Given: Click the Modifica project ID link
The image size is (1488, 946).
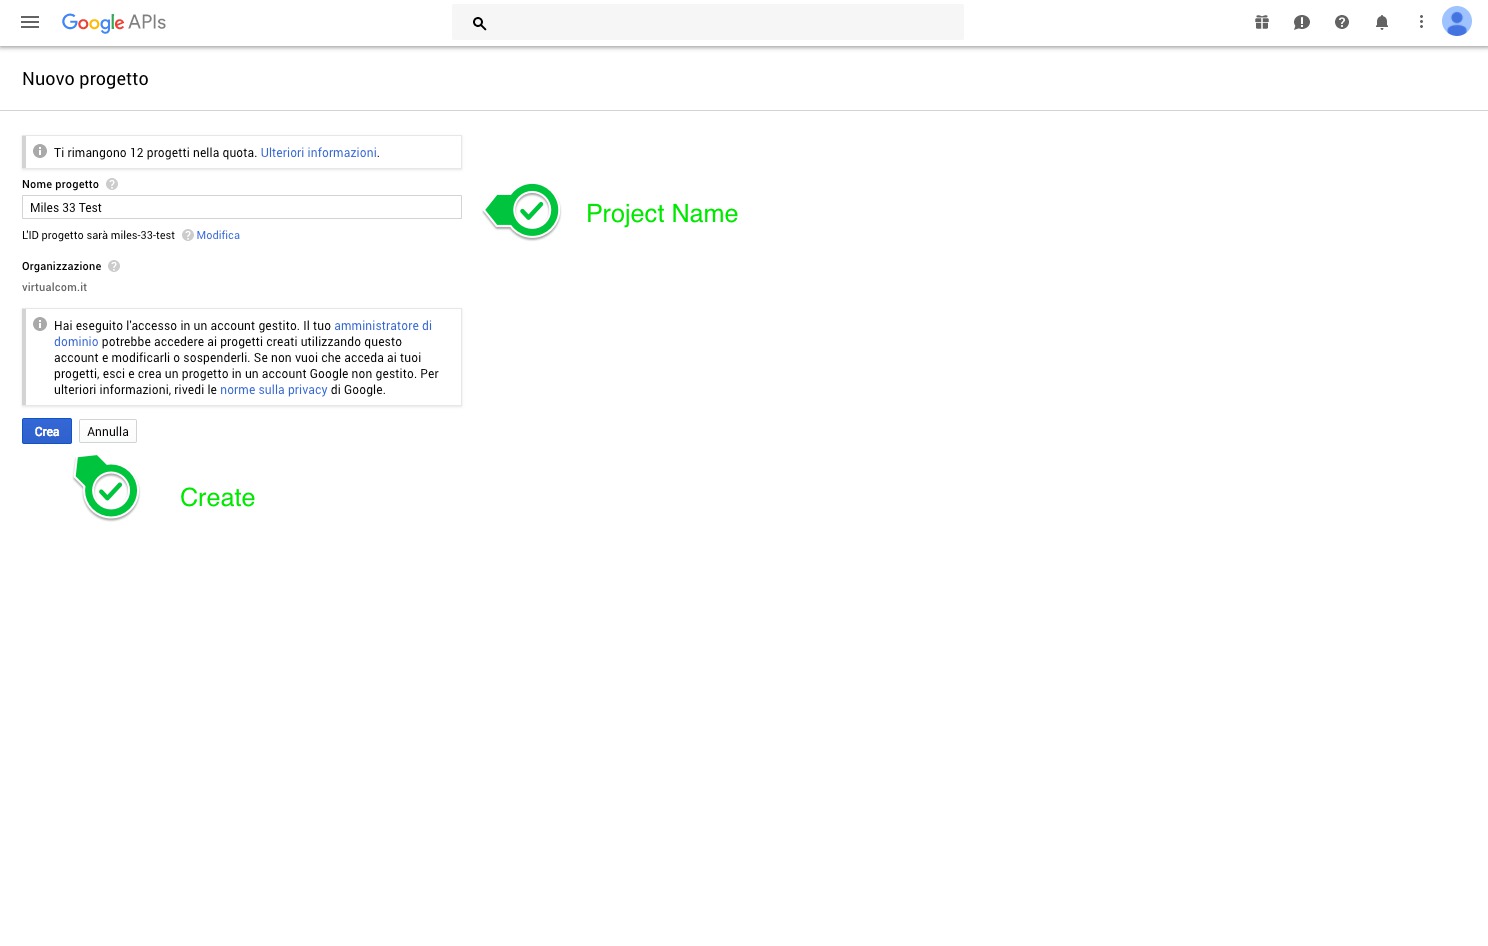Looking at the screenshot, I should pyautogui.click(x=218, y=236).
